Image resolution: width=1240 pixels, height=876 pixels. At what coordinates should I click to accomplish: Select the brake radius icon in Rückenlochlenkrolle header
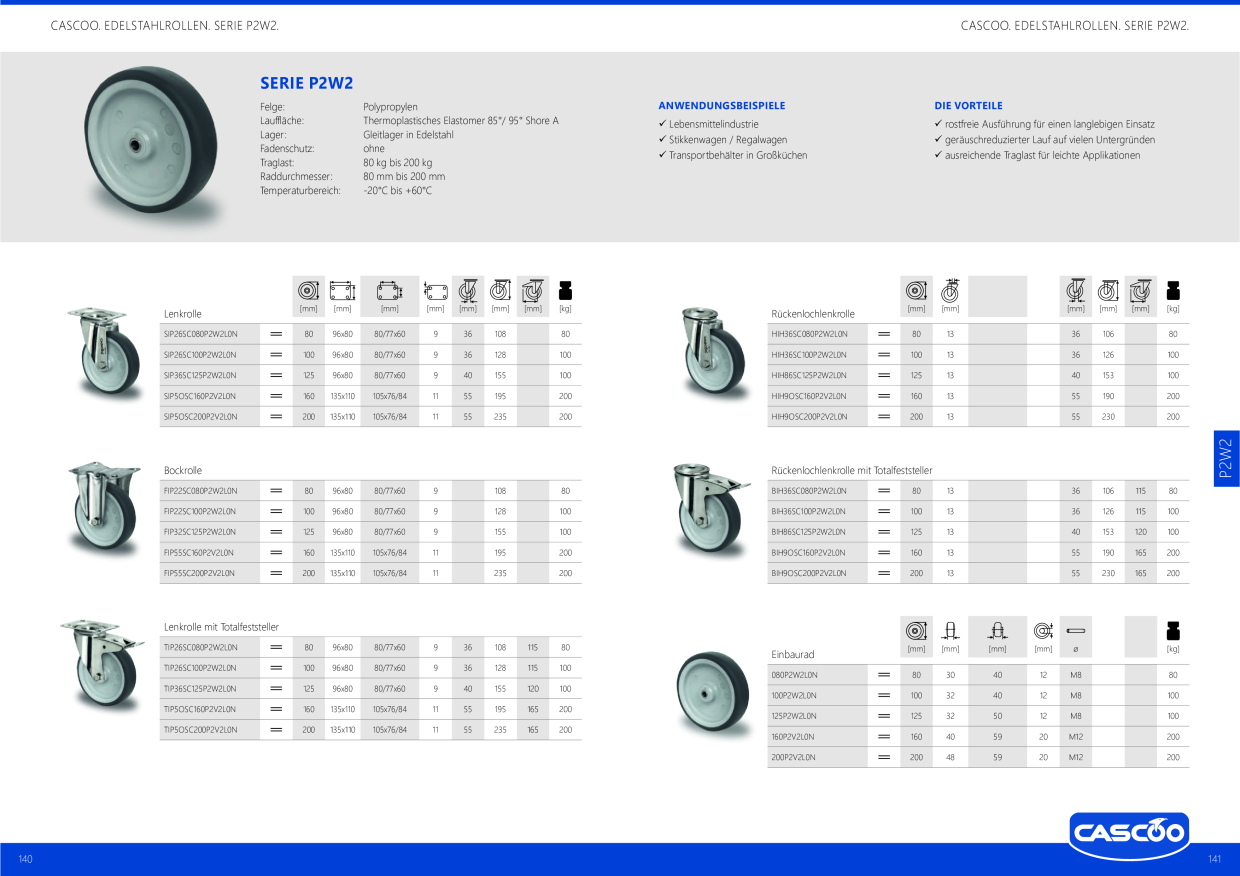1141,290
